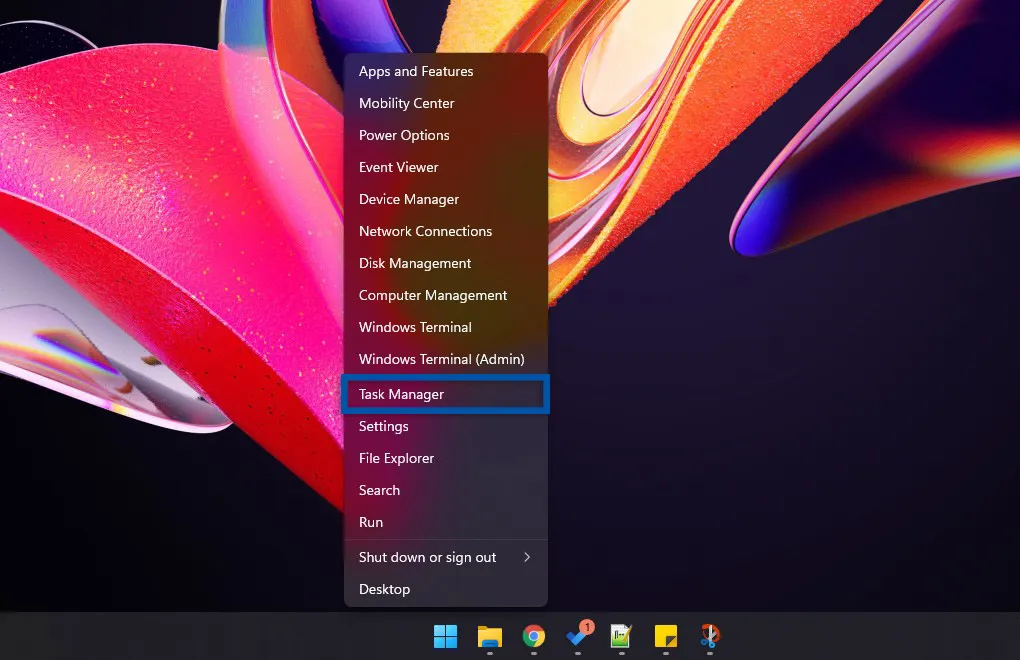This screenshot has width=1020, height=660.
Task: Launch File Explorer from the taskbar
Action: click(489, 637)
